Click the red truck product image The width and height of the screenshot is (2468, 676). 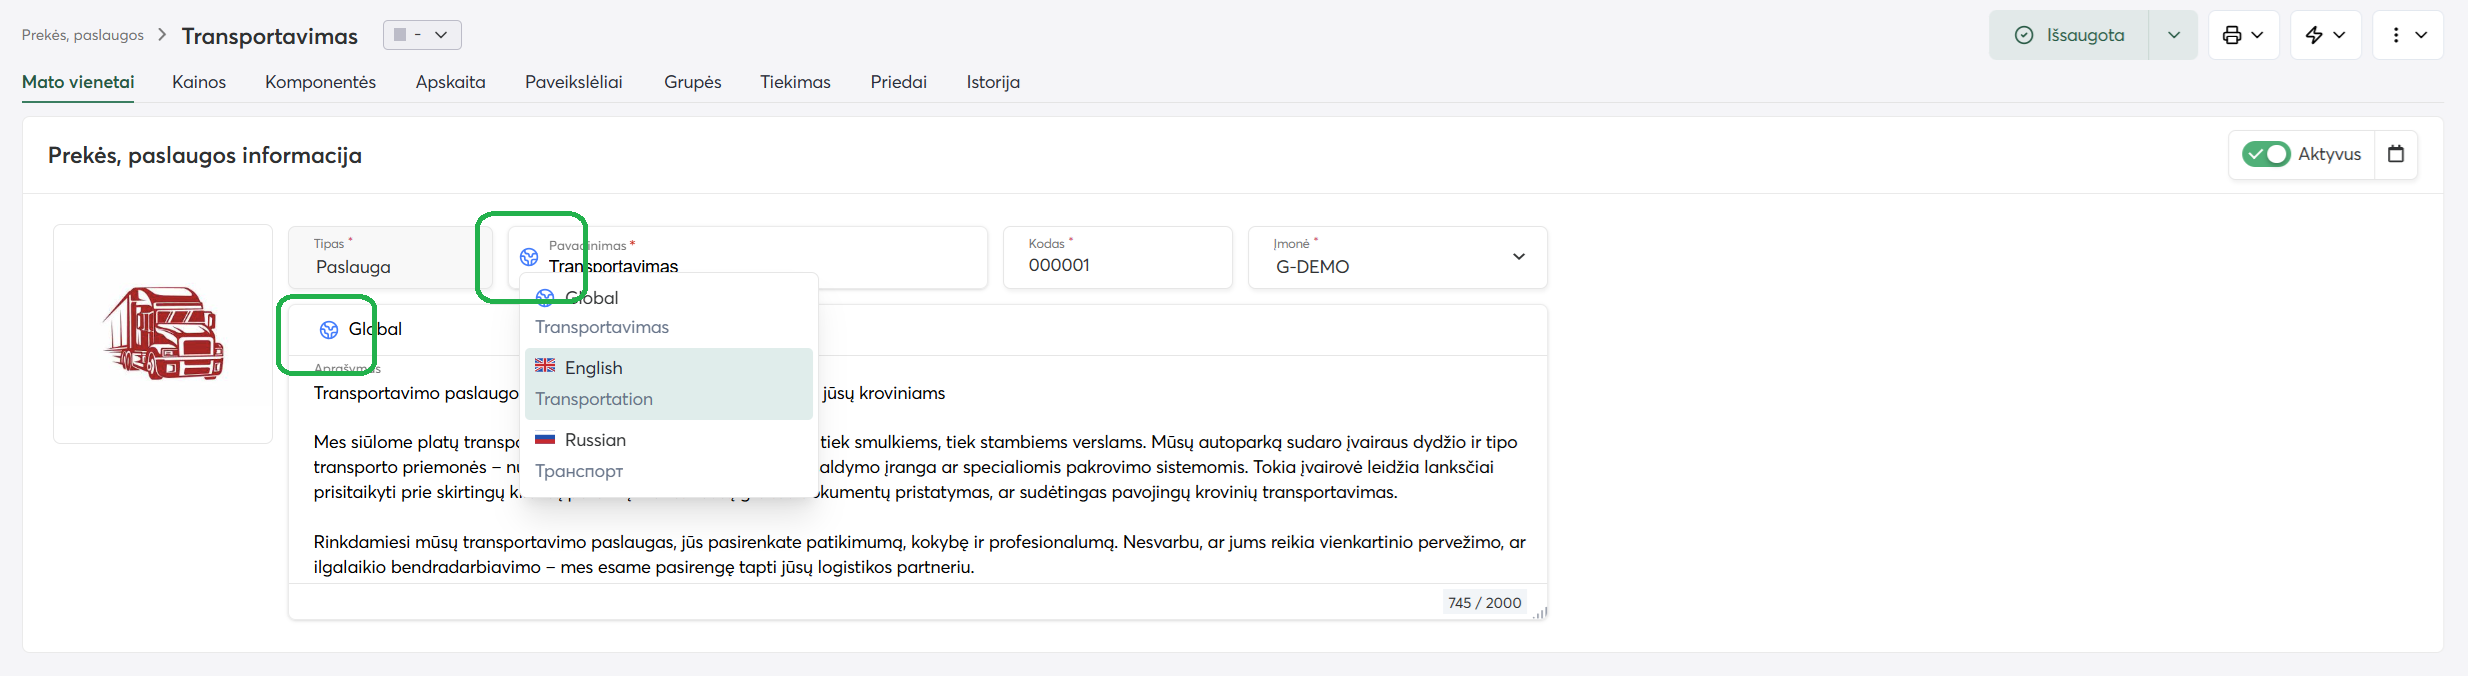tap(163, 333)
